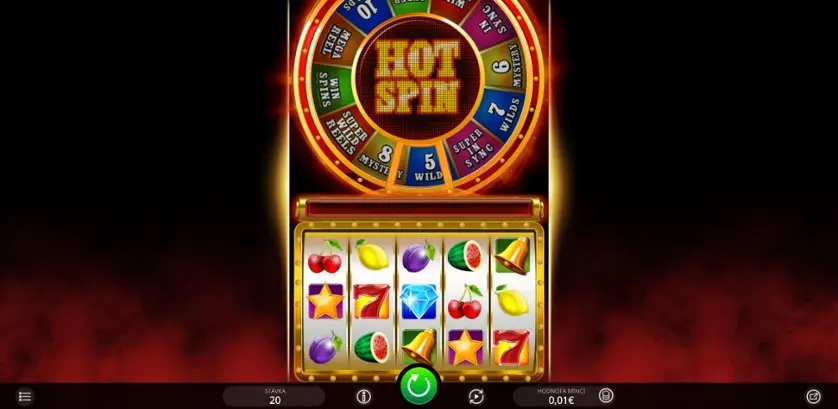Click the blue diamond symbol
The height and width of the screenshot is (409, 838).
tap(418, 301)
